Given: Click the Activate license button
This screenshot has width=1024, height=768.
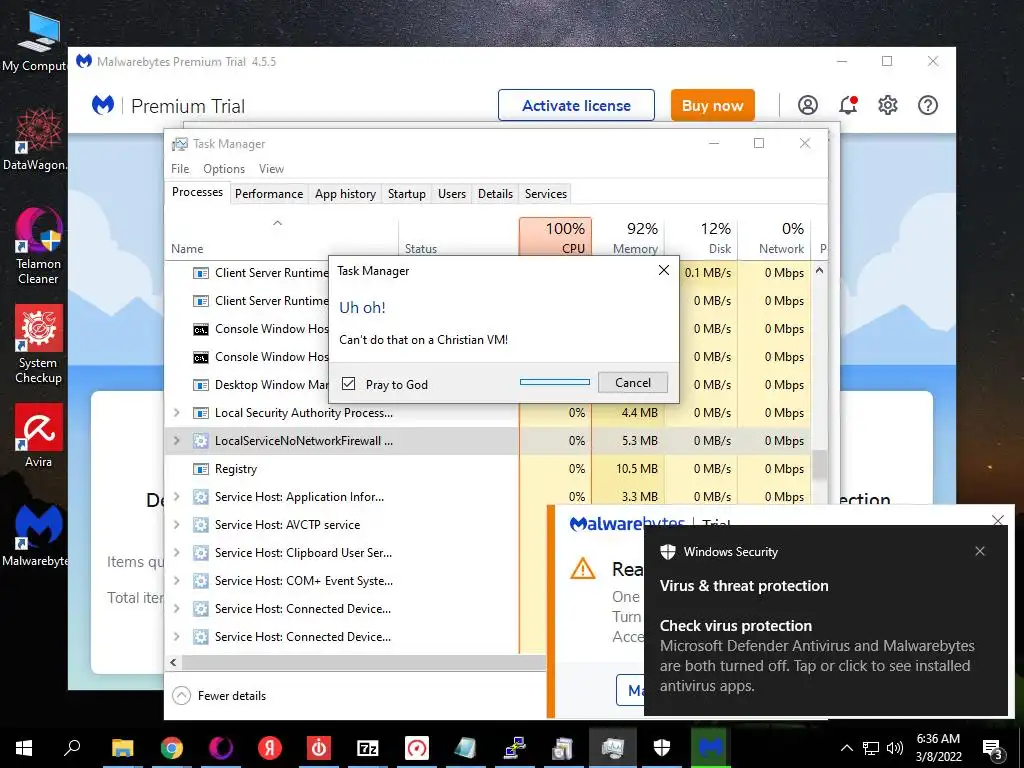Looking at the screenshot, I should (x=576, y=105).
